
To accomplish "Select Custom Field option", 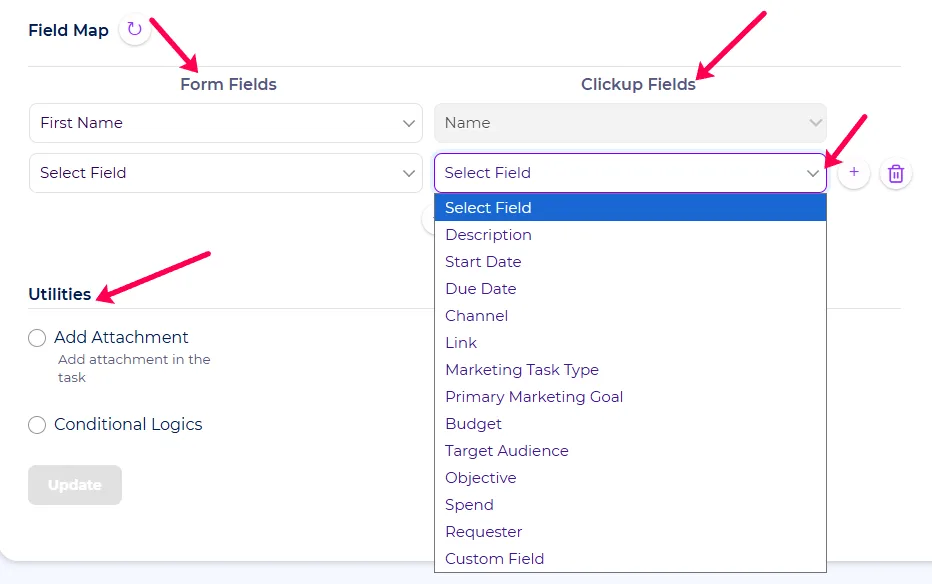I will pos(630,559).
